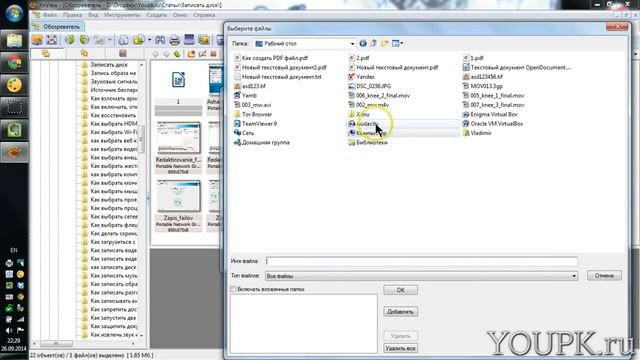The height and width of the screenshot is (360, 640).
Task: Open the Файл menu
Action: 50,15
